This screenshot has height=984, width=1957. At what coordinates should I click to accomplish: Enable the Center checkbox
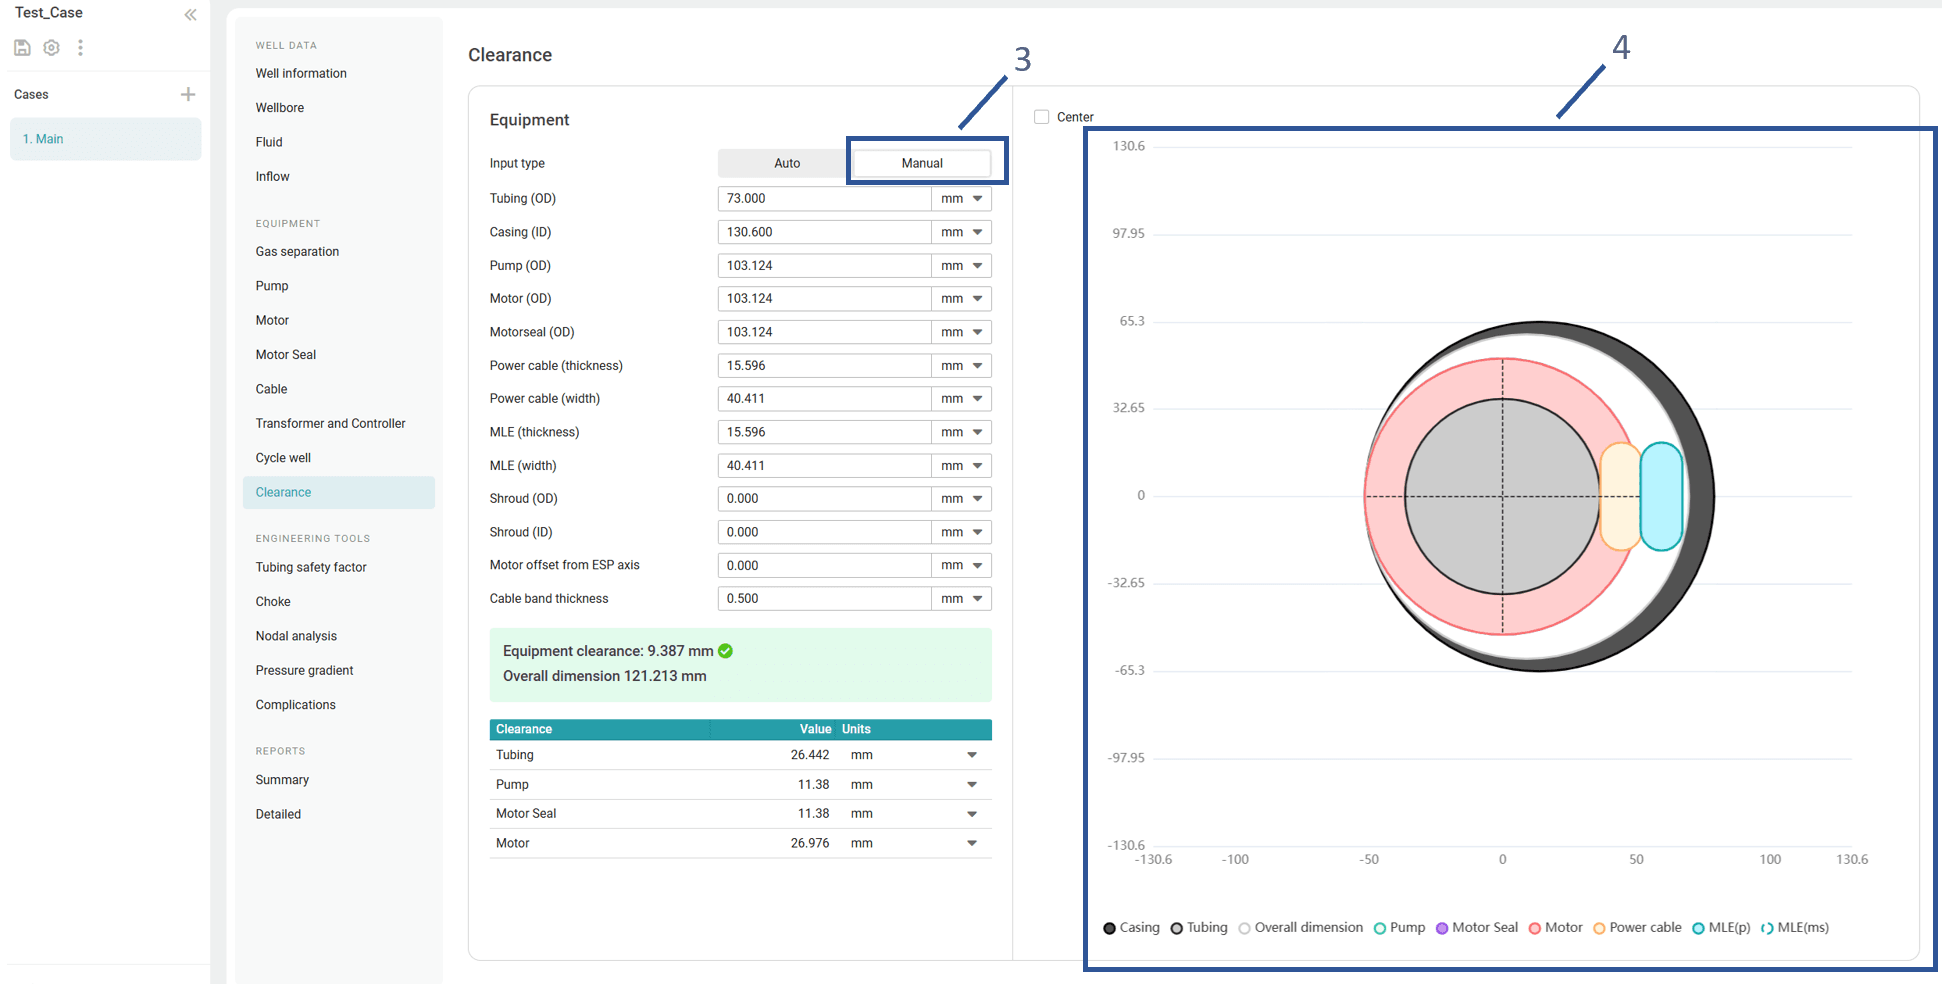[1042, 117]
